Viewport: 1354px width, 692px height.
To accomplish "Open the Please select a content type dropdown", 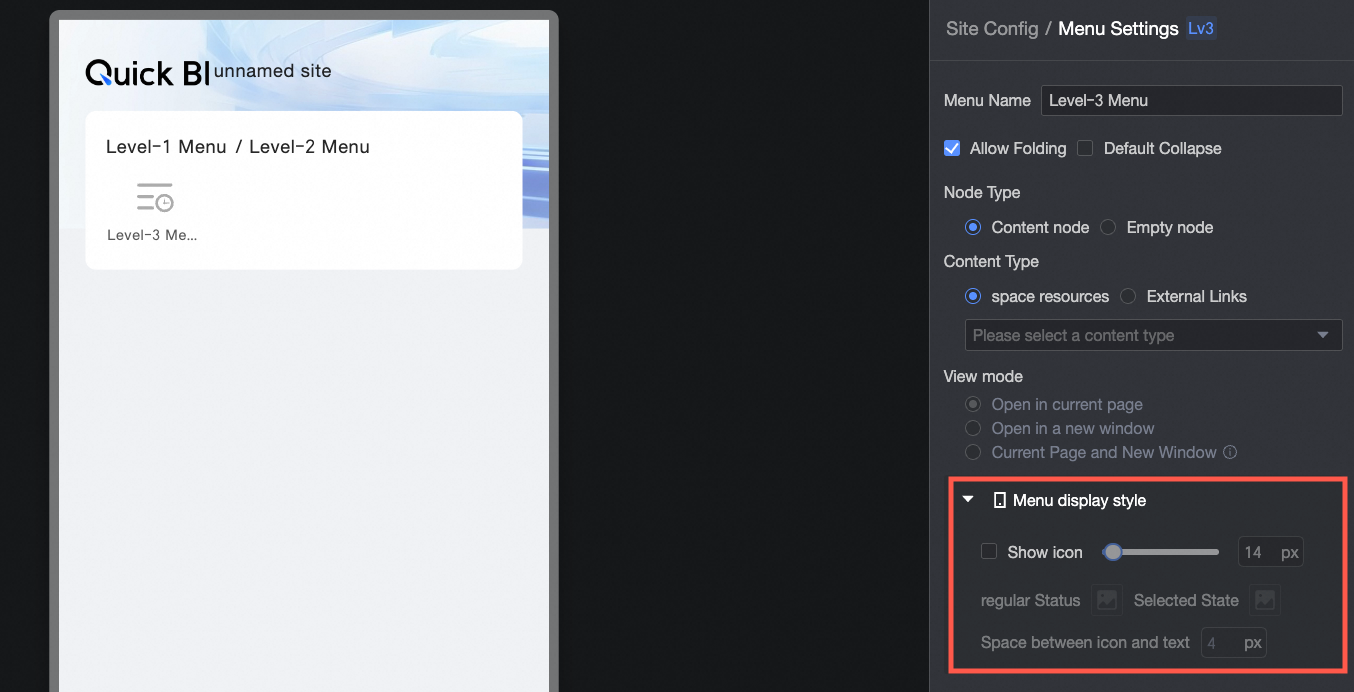I will click(x=1153, y=335).
